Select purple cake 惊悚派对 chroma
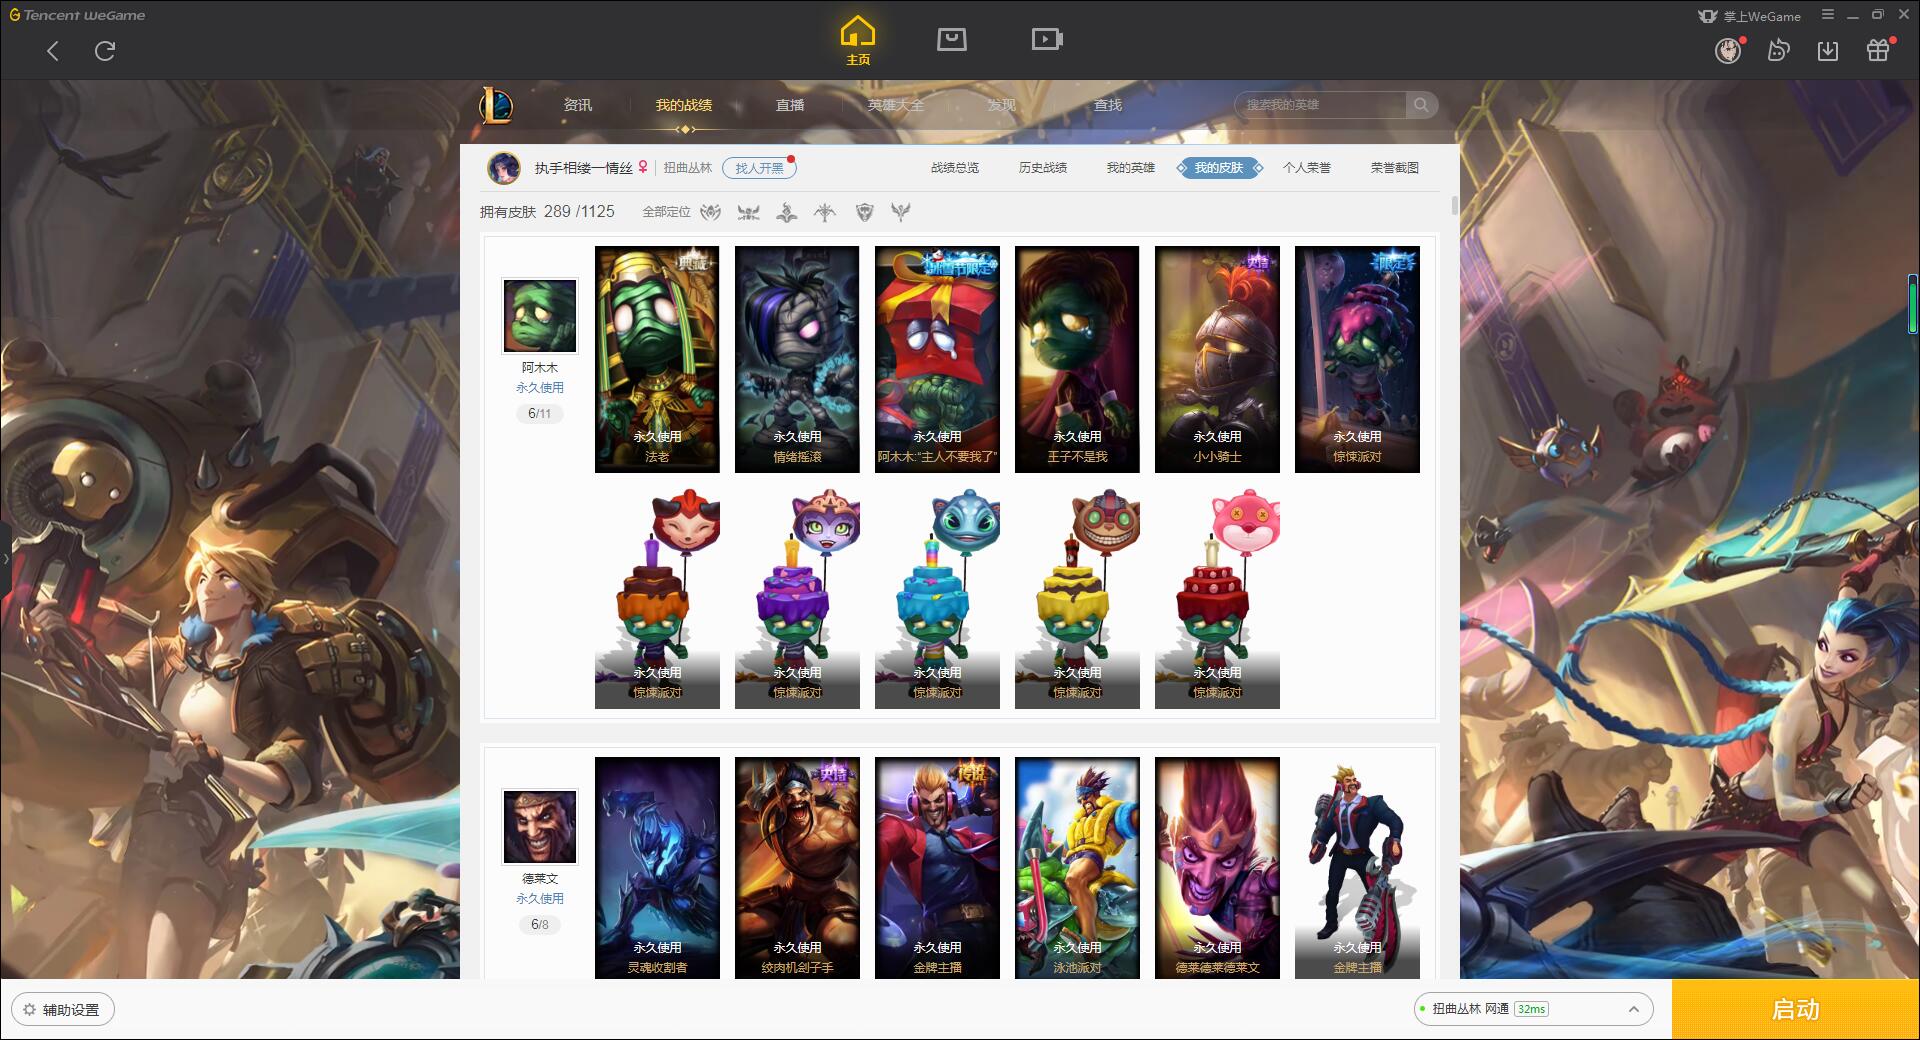The width and height of the screenshot is (1920, 1040). coord(797,597)
